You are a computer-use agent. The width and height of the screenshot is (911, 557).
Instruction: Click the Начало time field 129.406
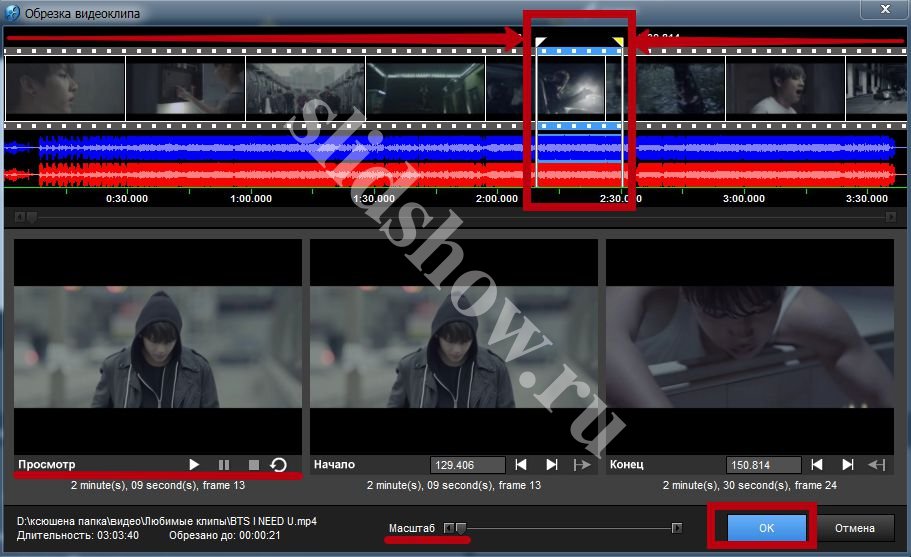tap(468, 465)
